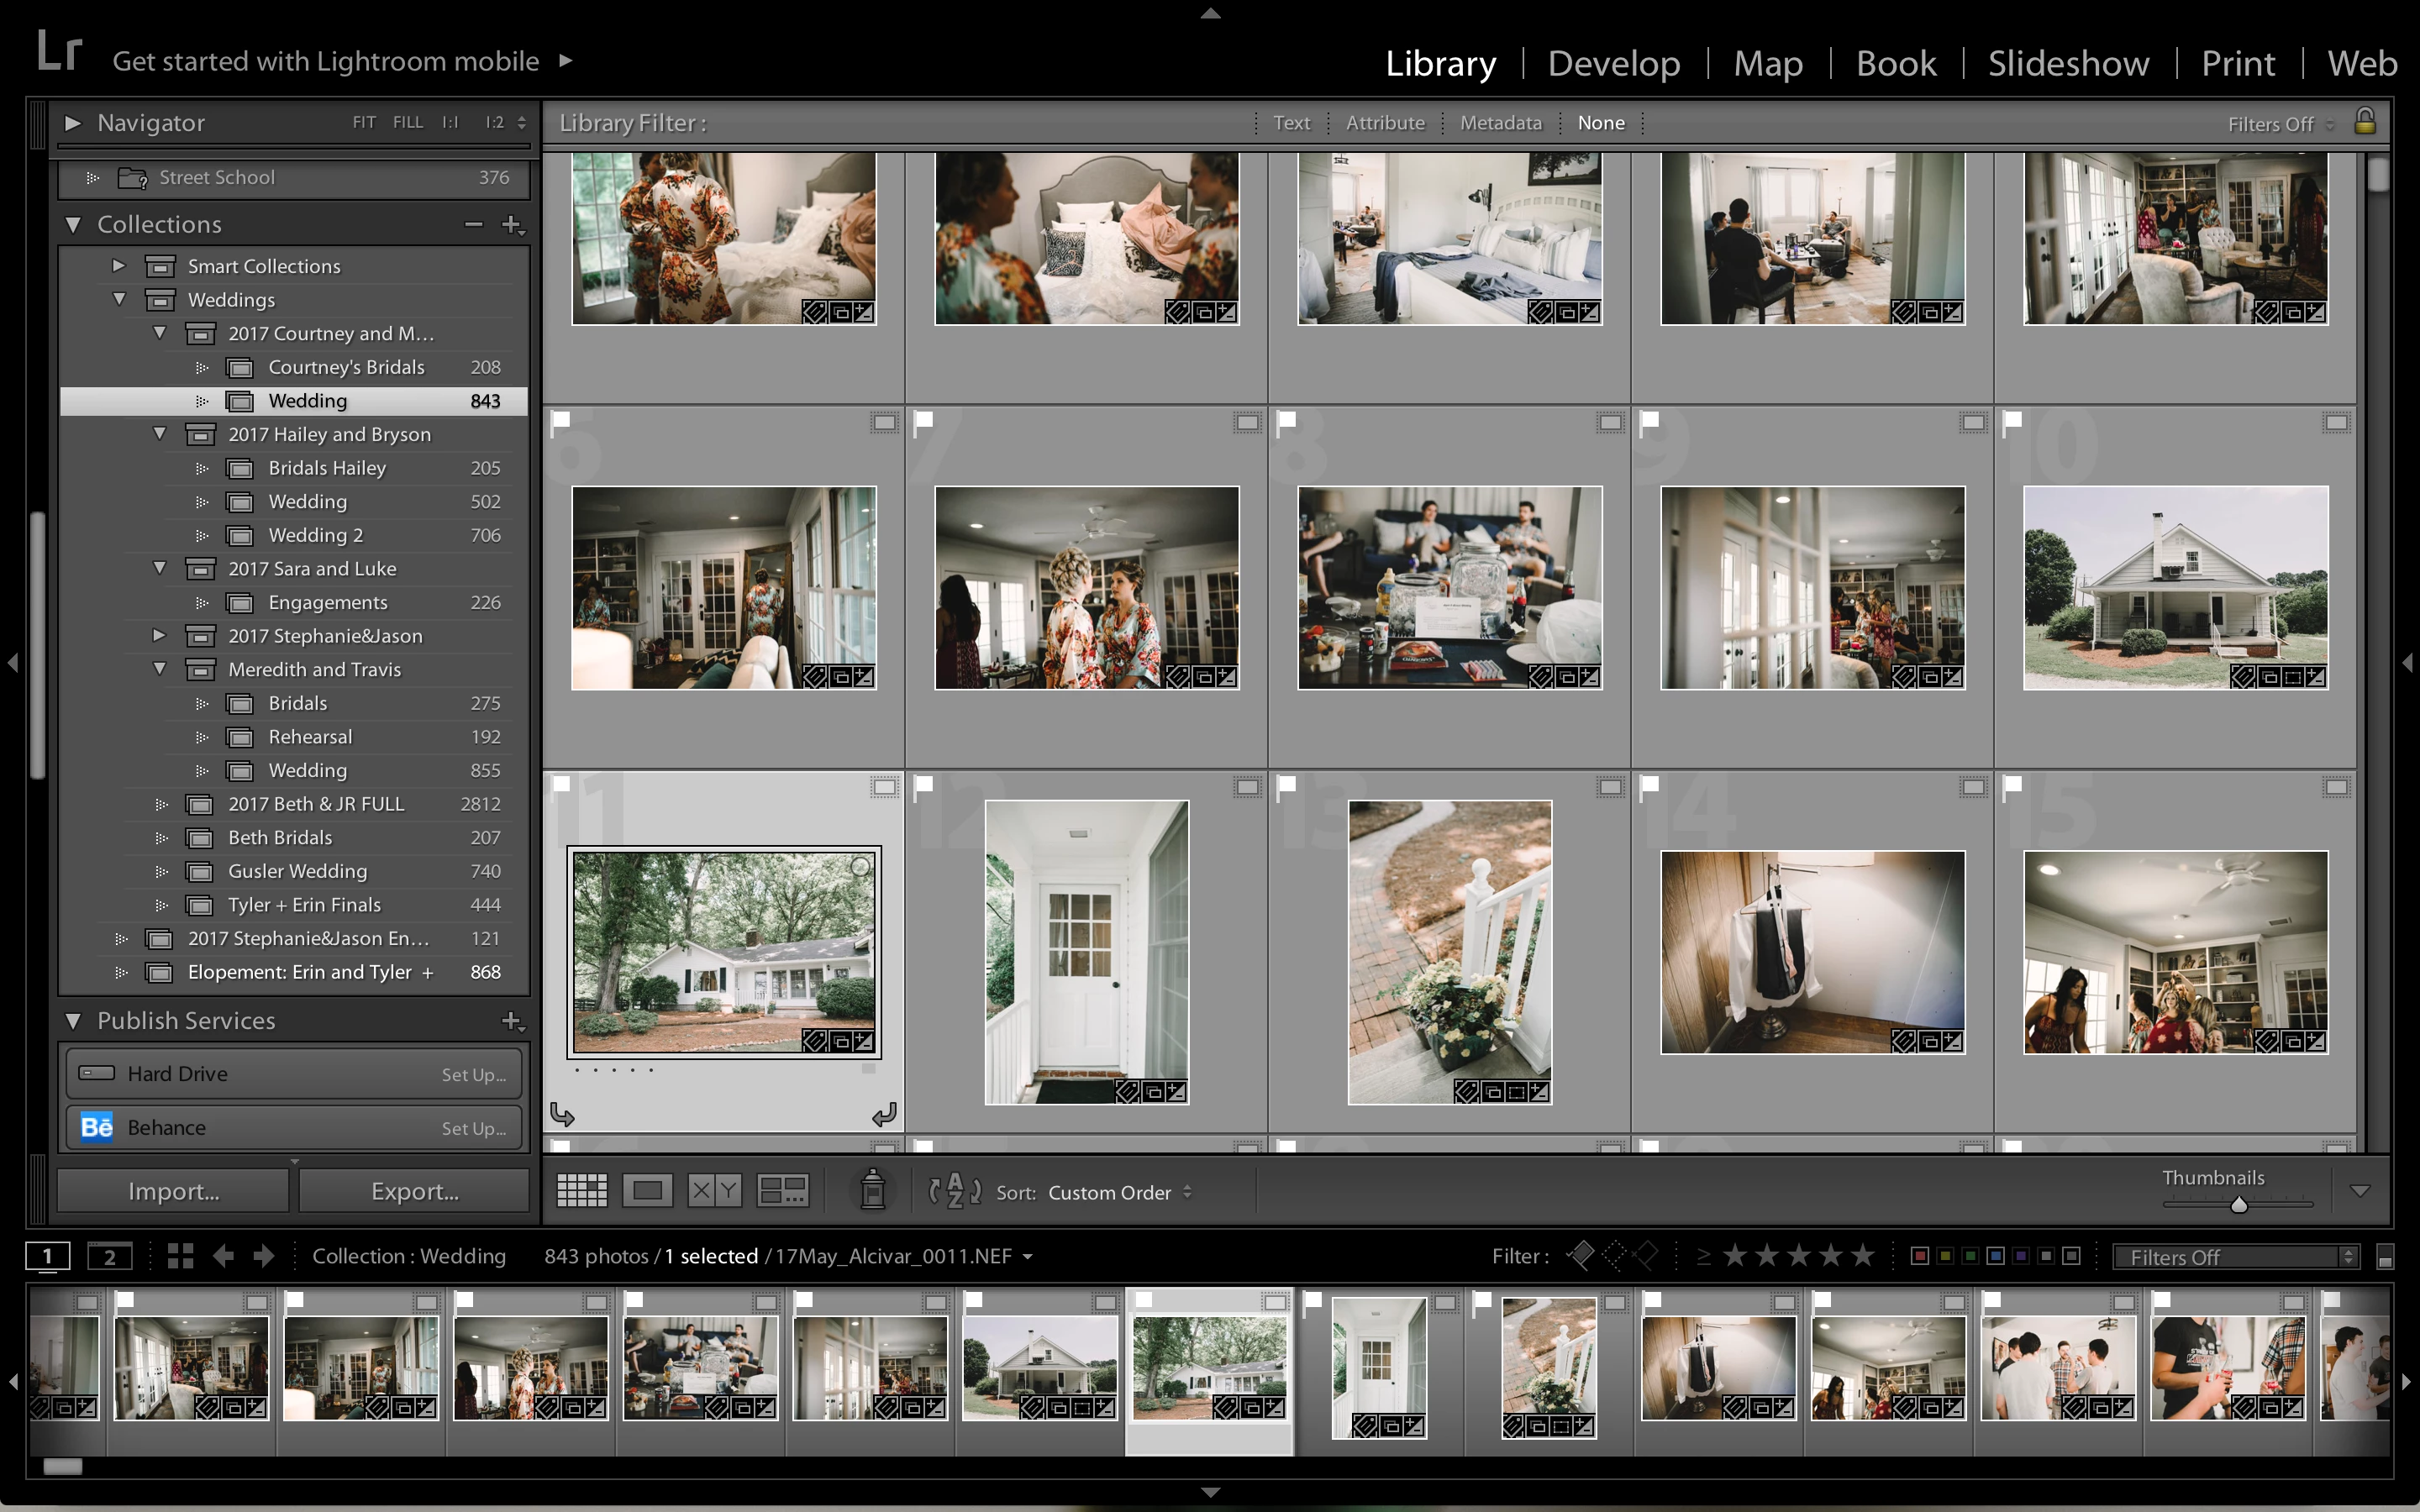
Task: Go forward with the filmstrip arrow
Action: (x=264, y=1256)
